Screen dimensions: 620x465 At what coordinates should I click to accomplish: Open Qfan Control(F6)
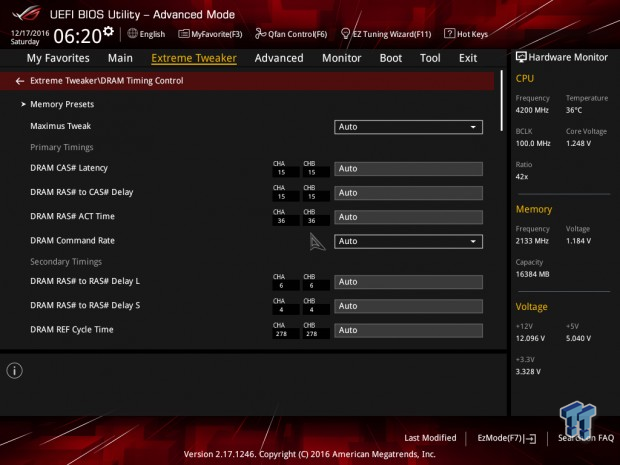[x=298, y=34]
